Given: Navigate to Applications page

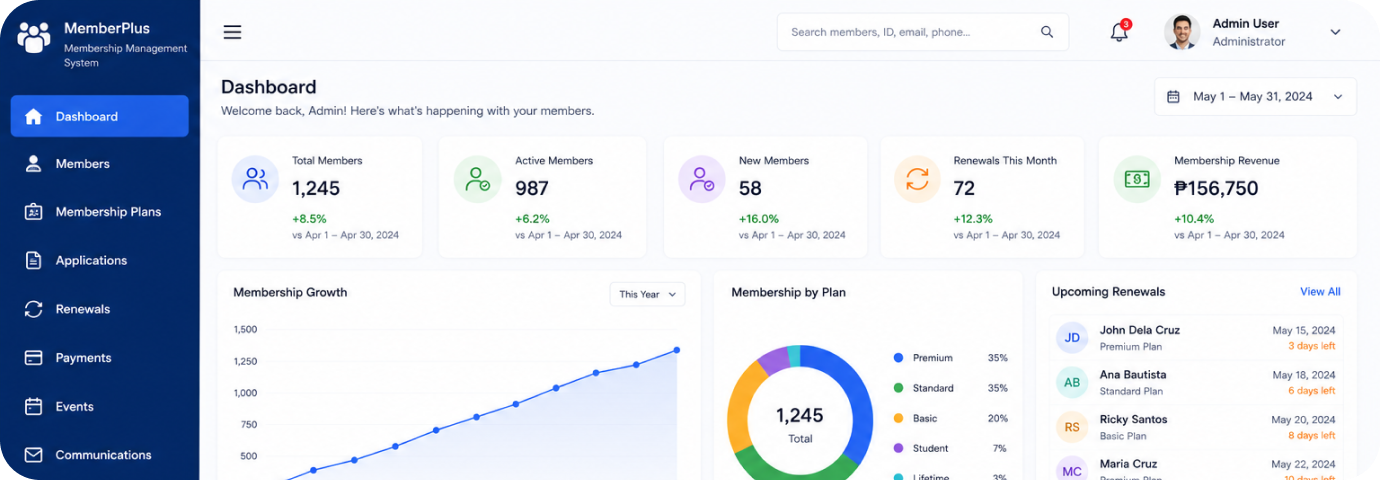Looking at the screenshot, I should click(99, 260).
